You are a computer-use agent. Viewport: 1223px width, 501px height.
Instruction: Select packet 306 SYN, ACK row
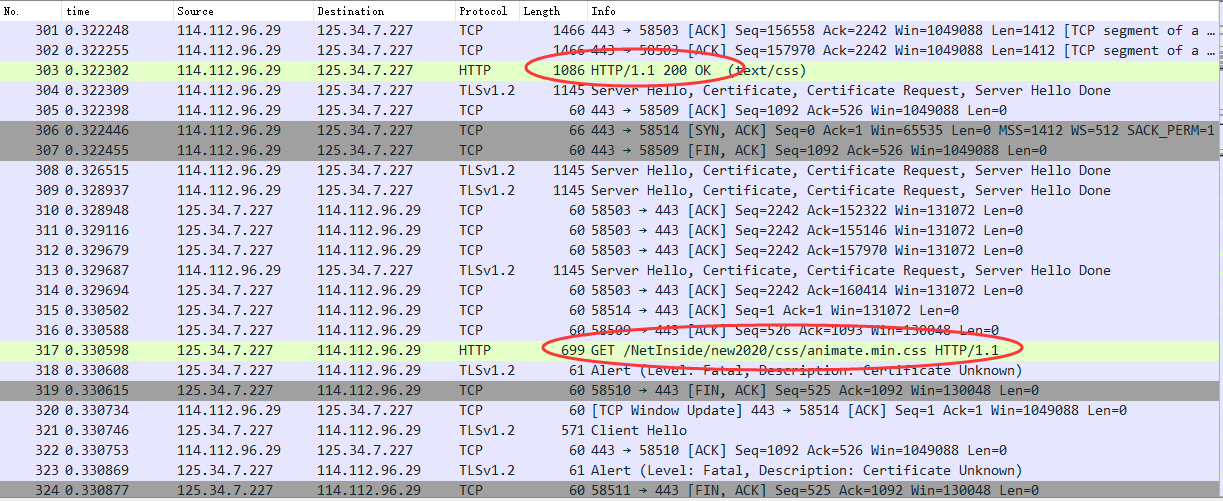(611, 130)
